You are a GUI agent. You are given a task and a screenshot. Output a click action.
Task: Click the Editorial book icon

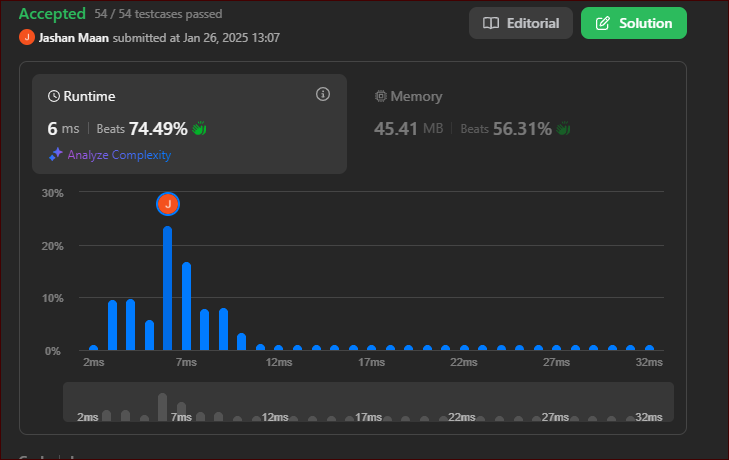[x=491, y=23]
